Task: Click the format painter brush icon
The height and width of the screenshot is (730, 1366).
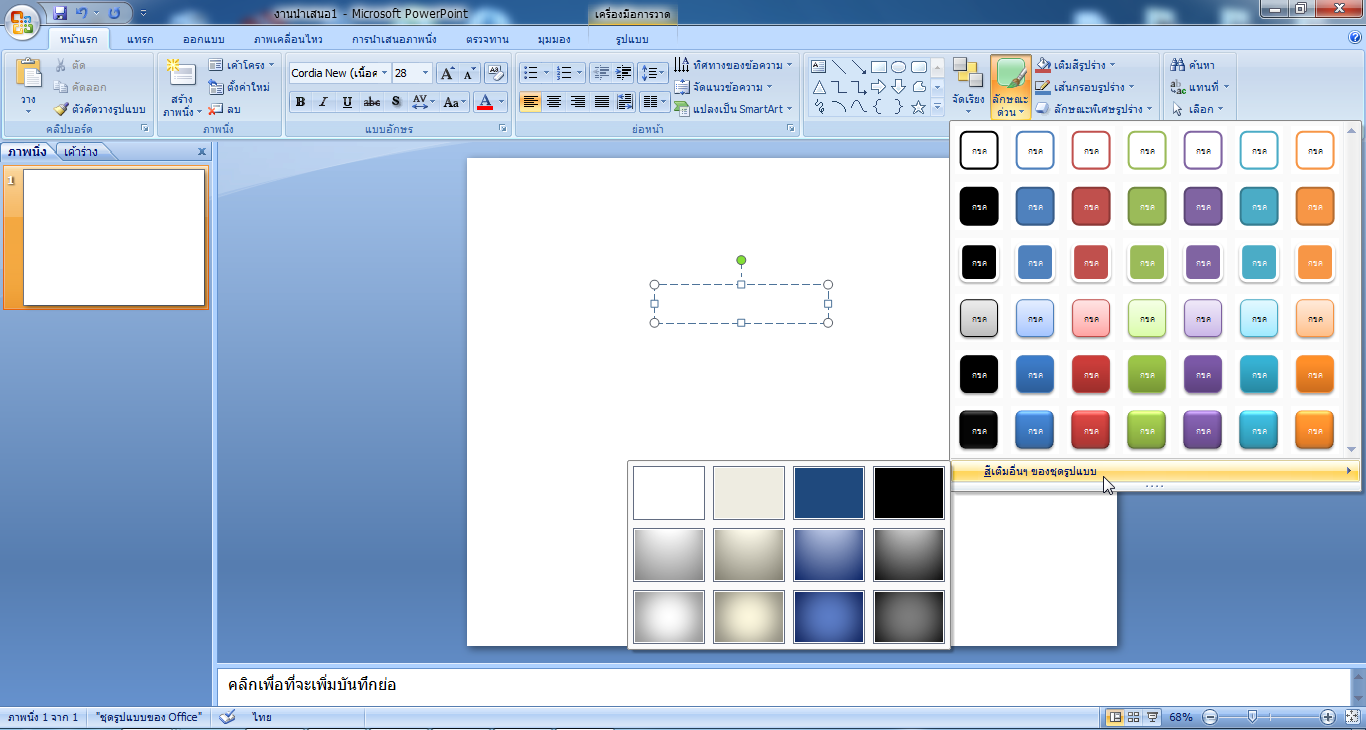Action: click(x=61, y=109)
